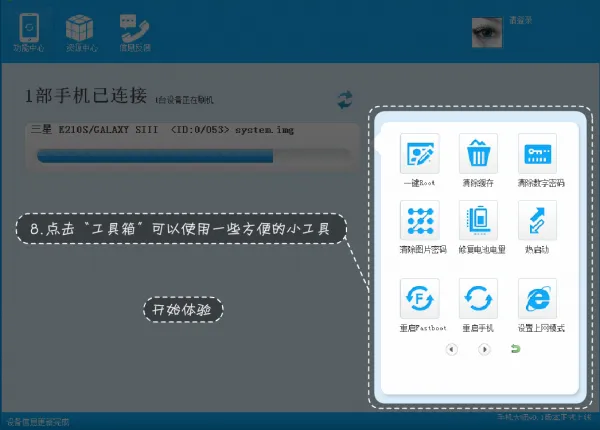This screenshot has width=600, height=430.
Task: Select the 清除缓存 trash icon
Action: pos(478,153)
